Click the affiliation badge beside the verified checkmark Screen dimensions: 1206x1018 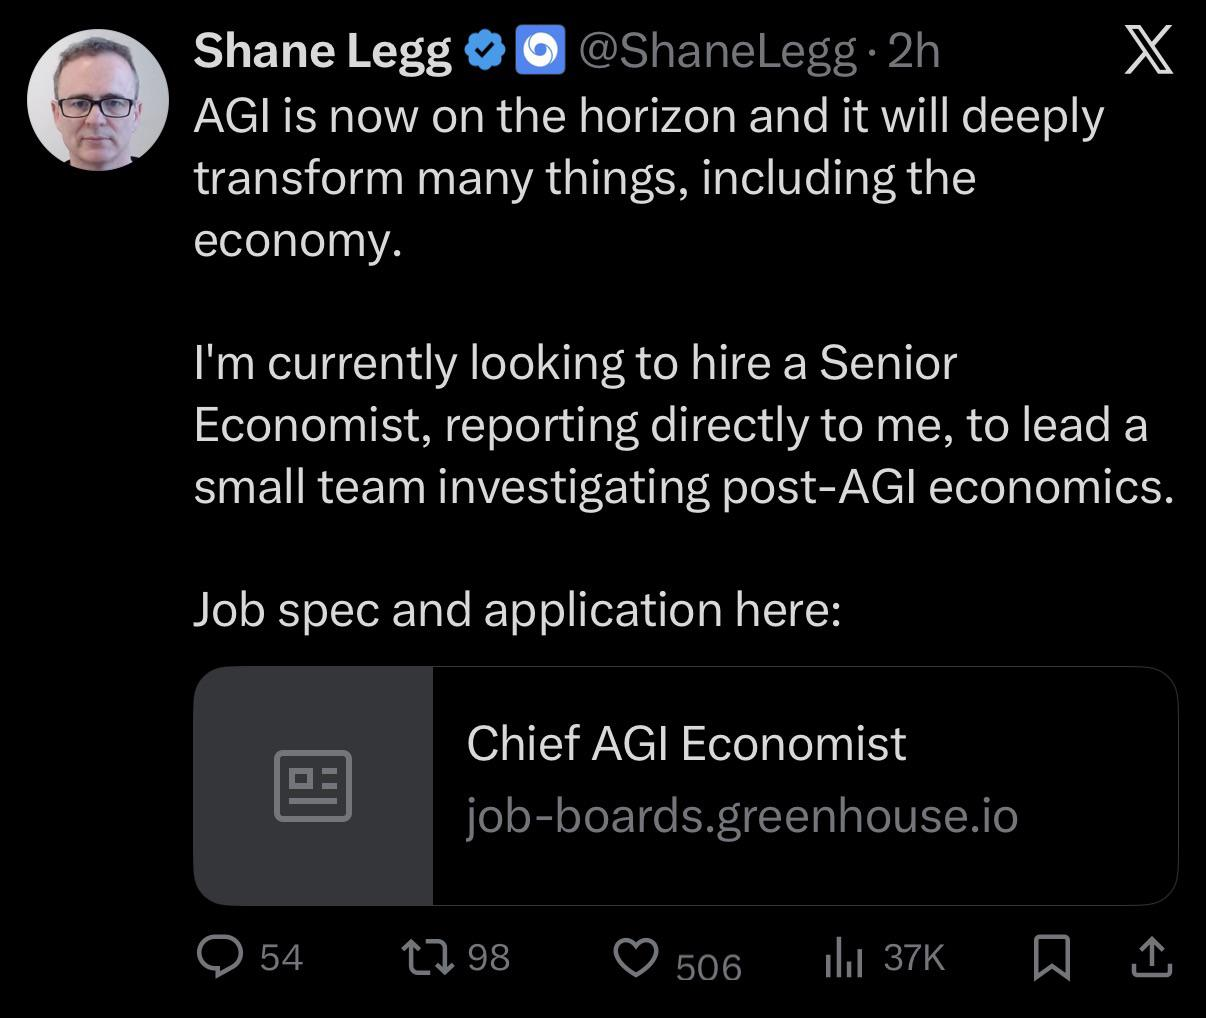[x=540, y=51]
